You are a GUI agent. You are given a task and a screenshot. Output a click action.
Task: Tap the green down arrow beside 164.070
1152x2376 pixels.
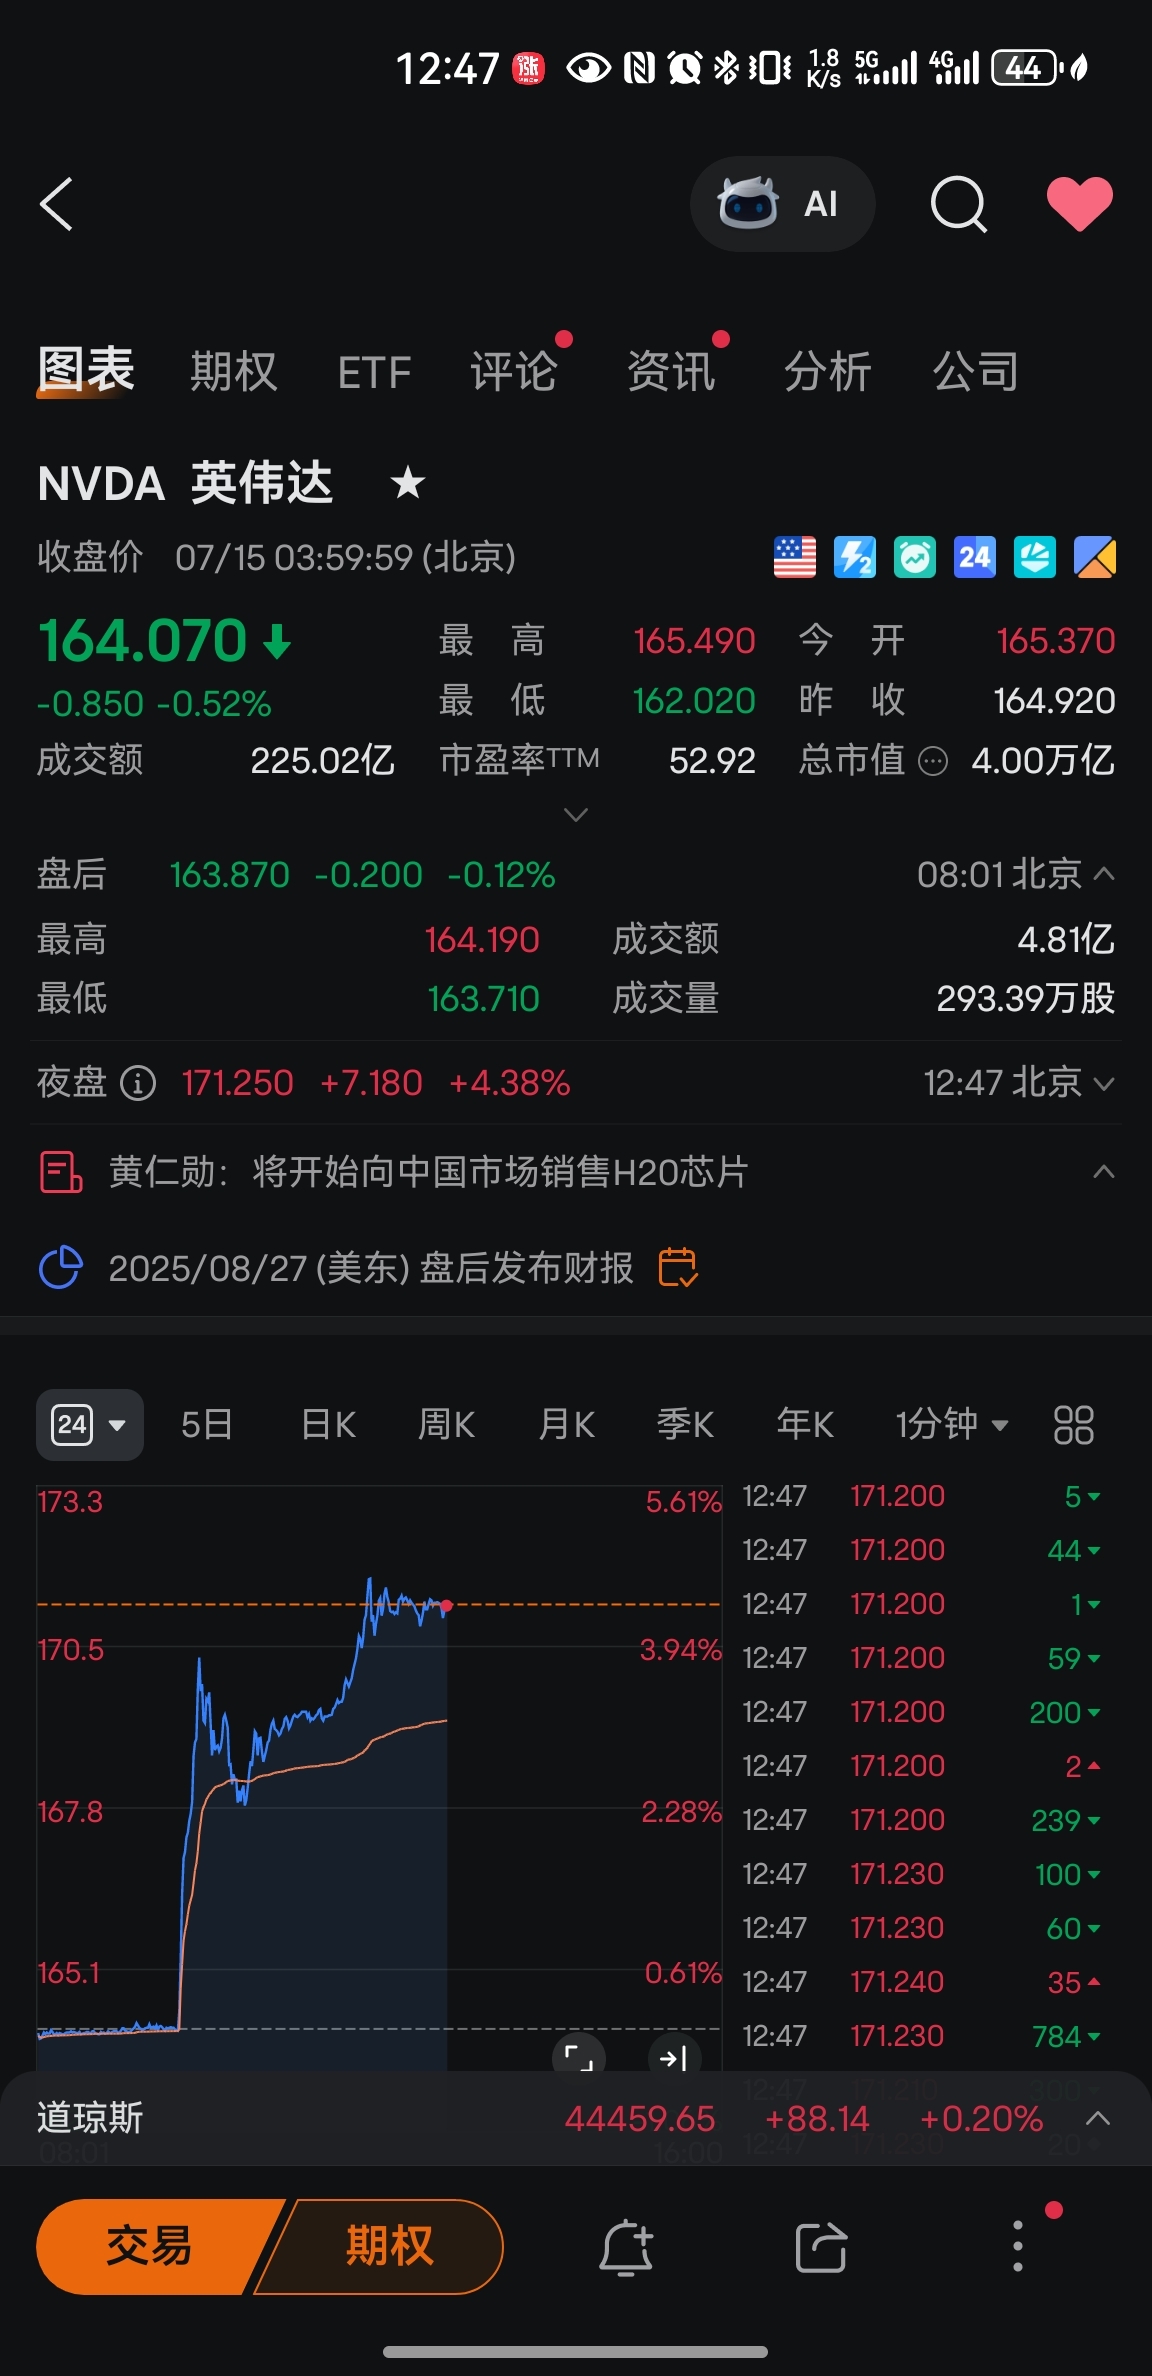point(277,642)
